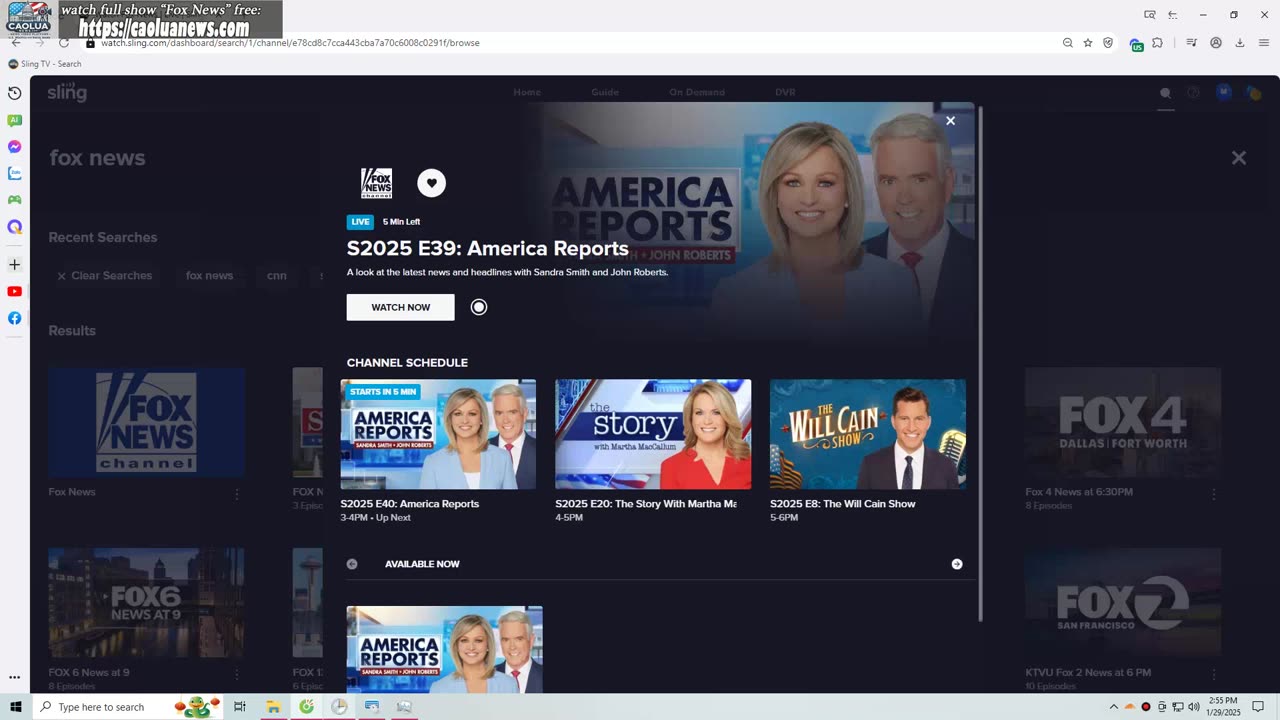Open more options for KTVU Fox 2 News
The image size is (1280, 720).
pyautogui.click(x=1214, y=674)
